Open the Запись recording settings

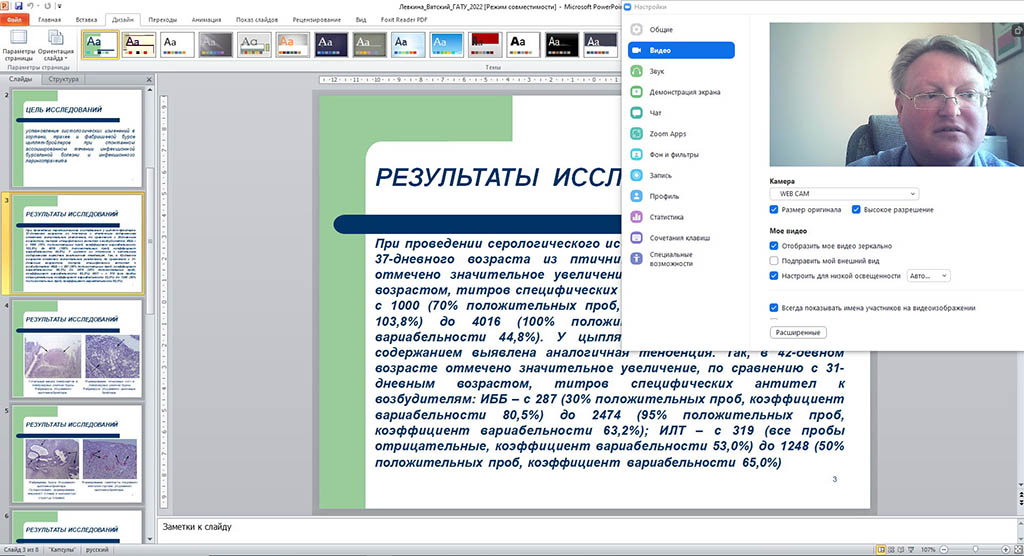coord(681,175)
